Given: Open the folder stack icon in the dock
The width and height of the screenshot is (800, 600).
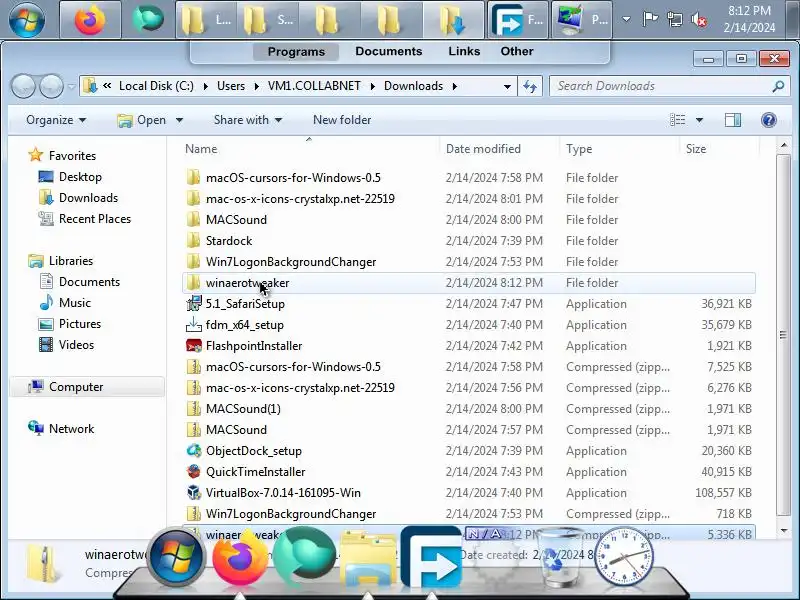Looking at the screenshot, I should coord(368,559).
